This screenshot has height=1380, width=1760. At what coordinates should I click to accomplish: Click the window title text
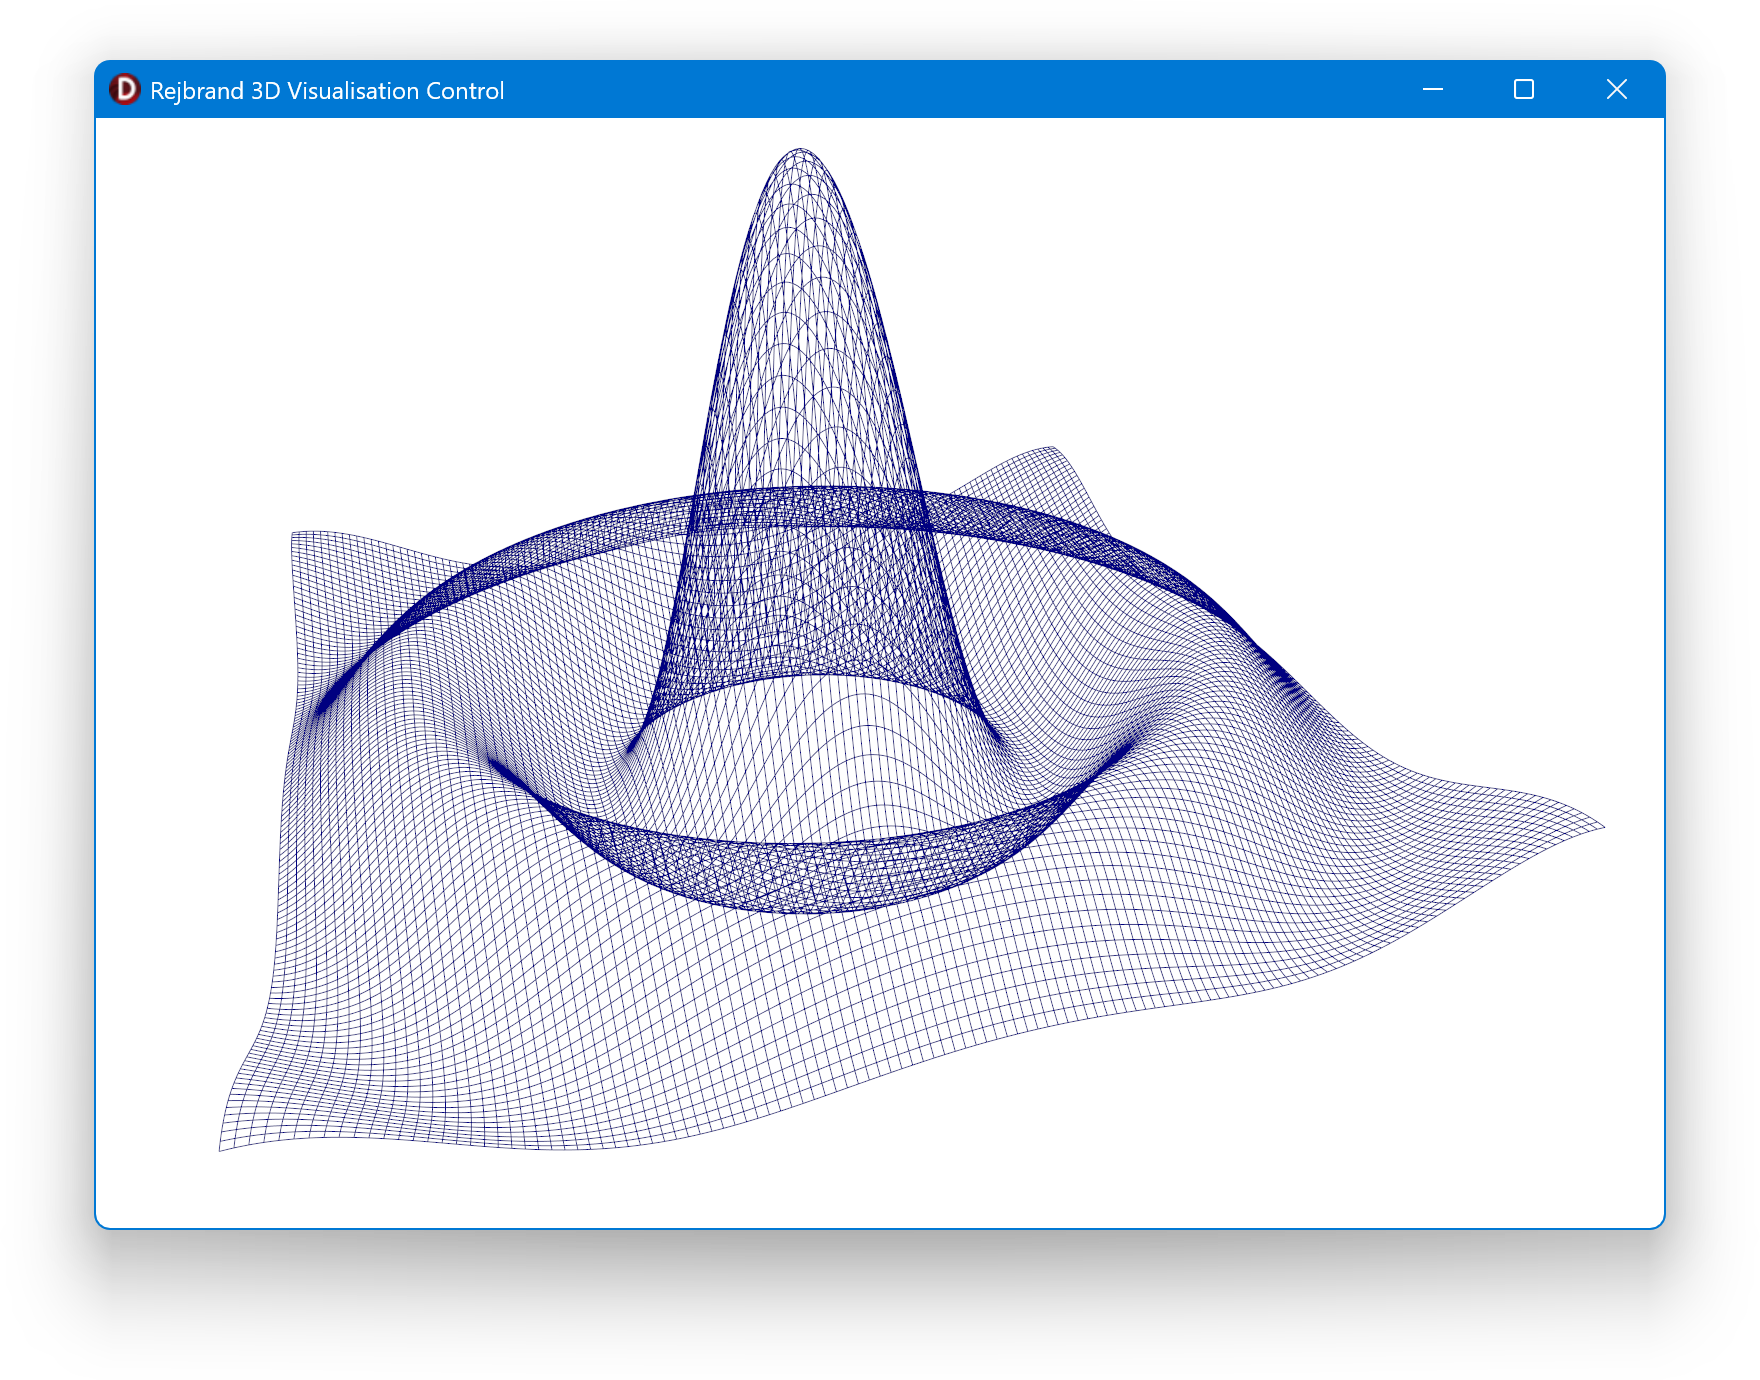326,91
